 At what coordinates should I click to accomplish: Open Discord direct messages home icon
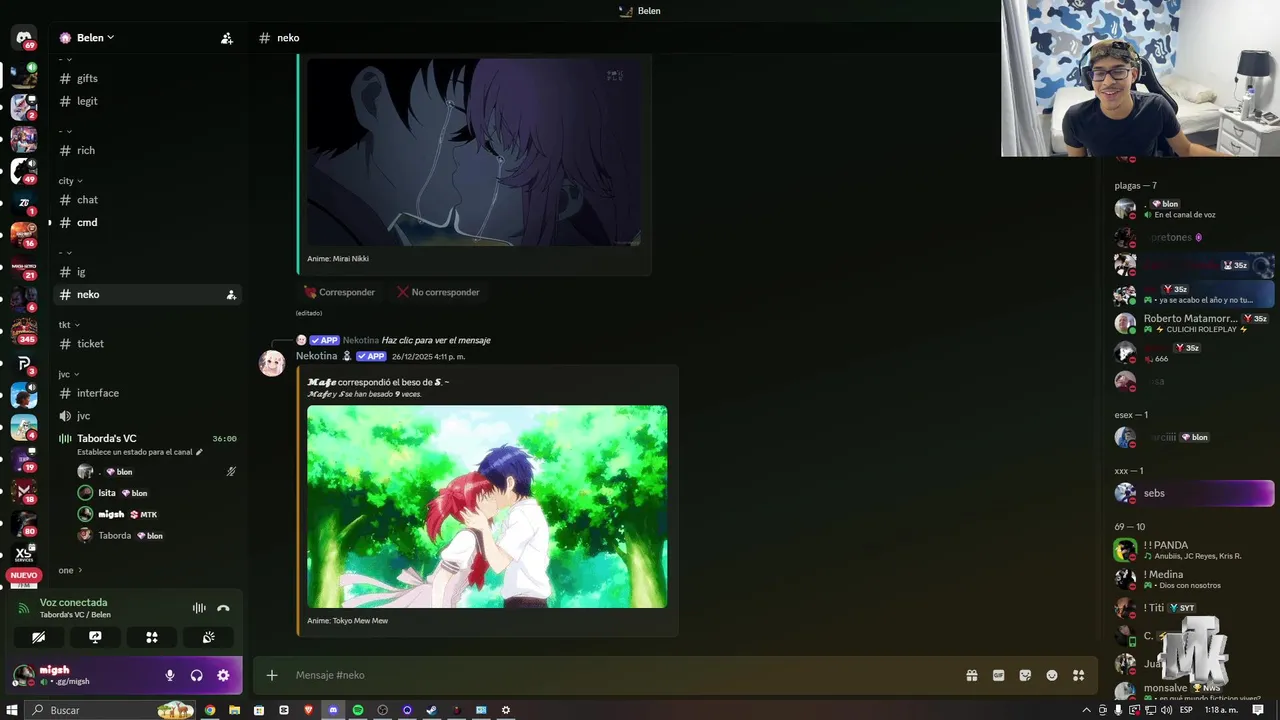click(x=24, y=38)
